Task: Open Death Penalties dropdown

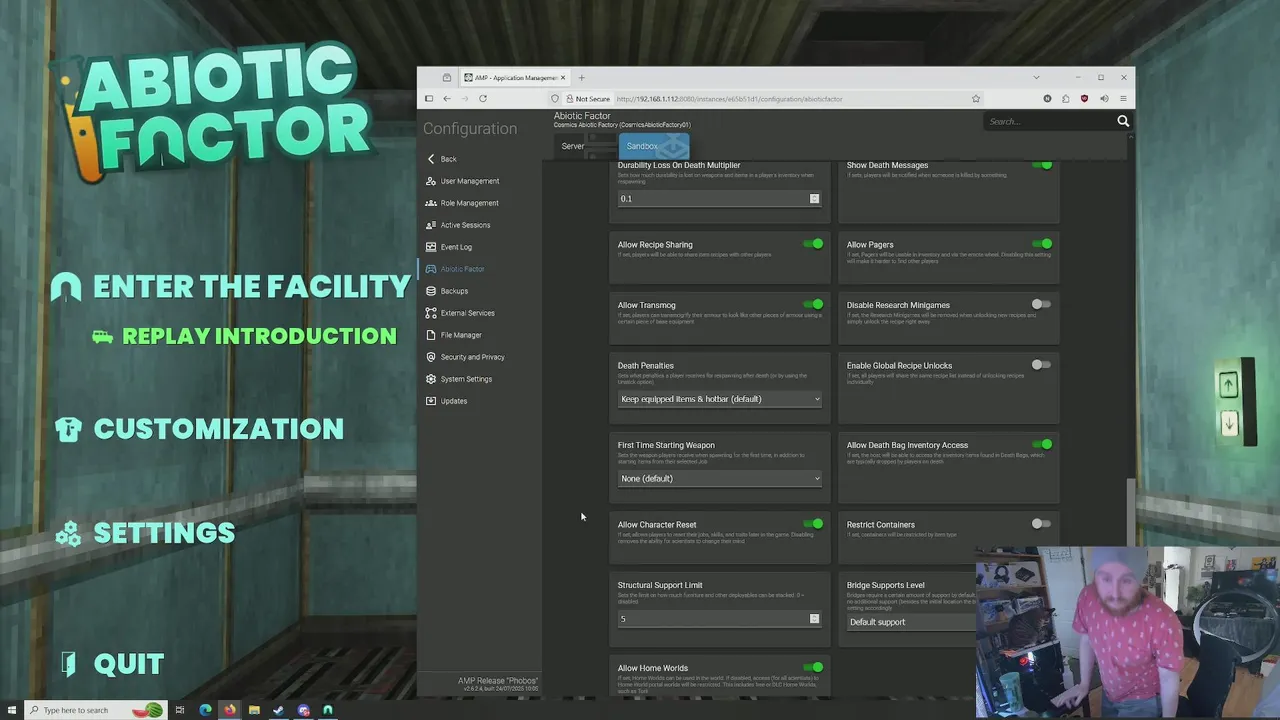Action: [x=720, y=399]
